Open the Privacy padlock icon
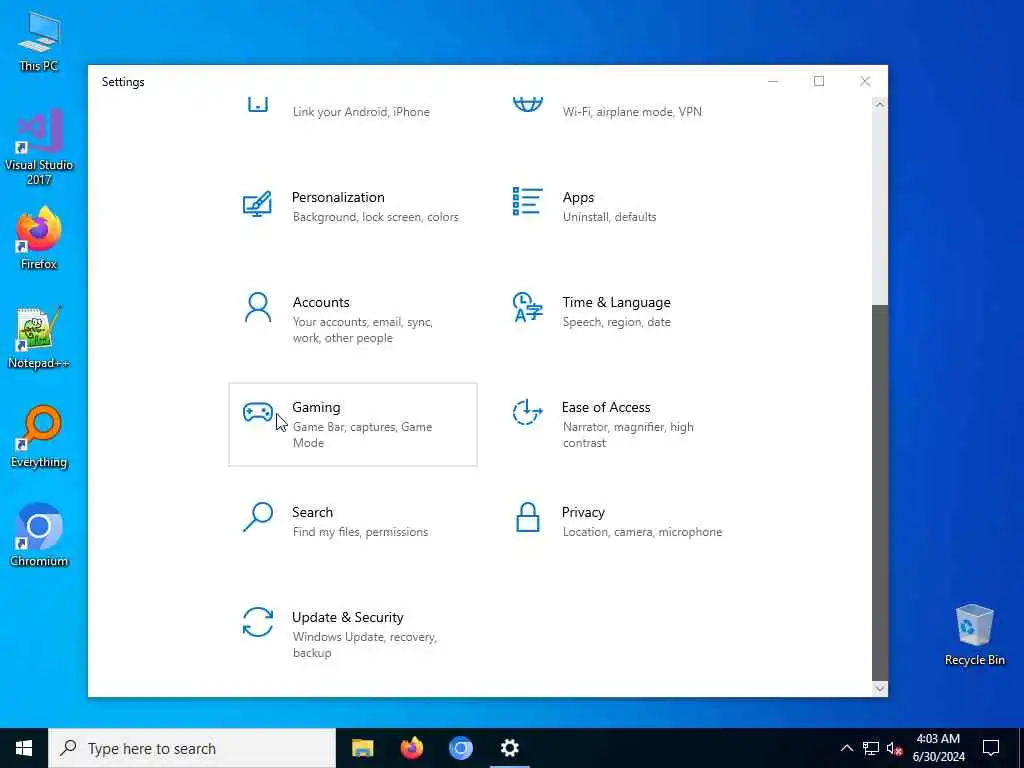 pos(527,517)
